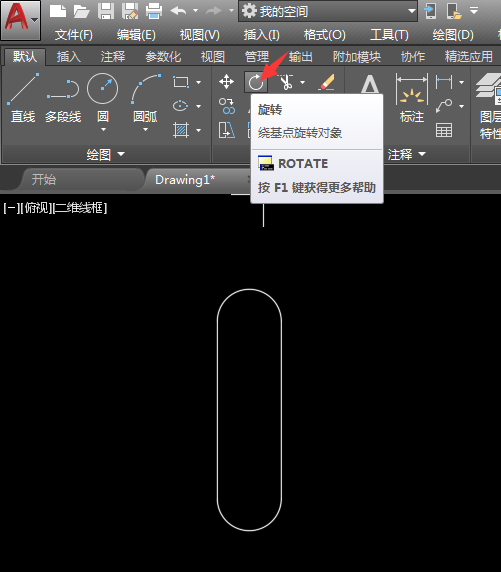Open the redo history dropdown arrow

tap(231, 11)
